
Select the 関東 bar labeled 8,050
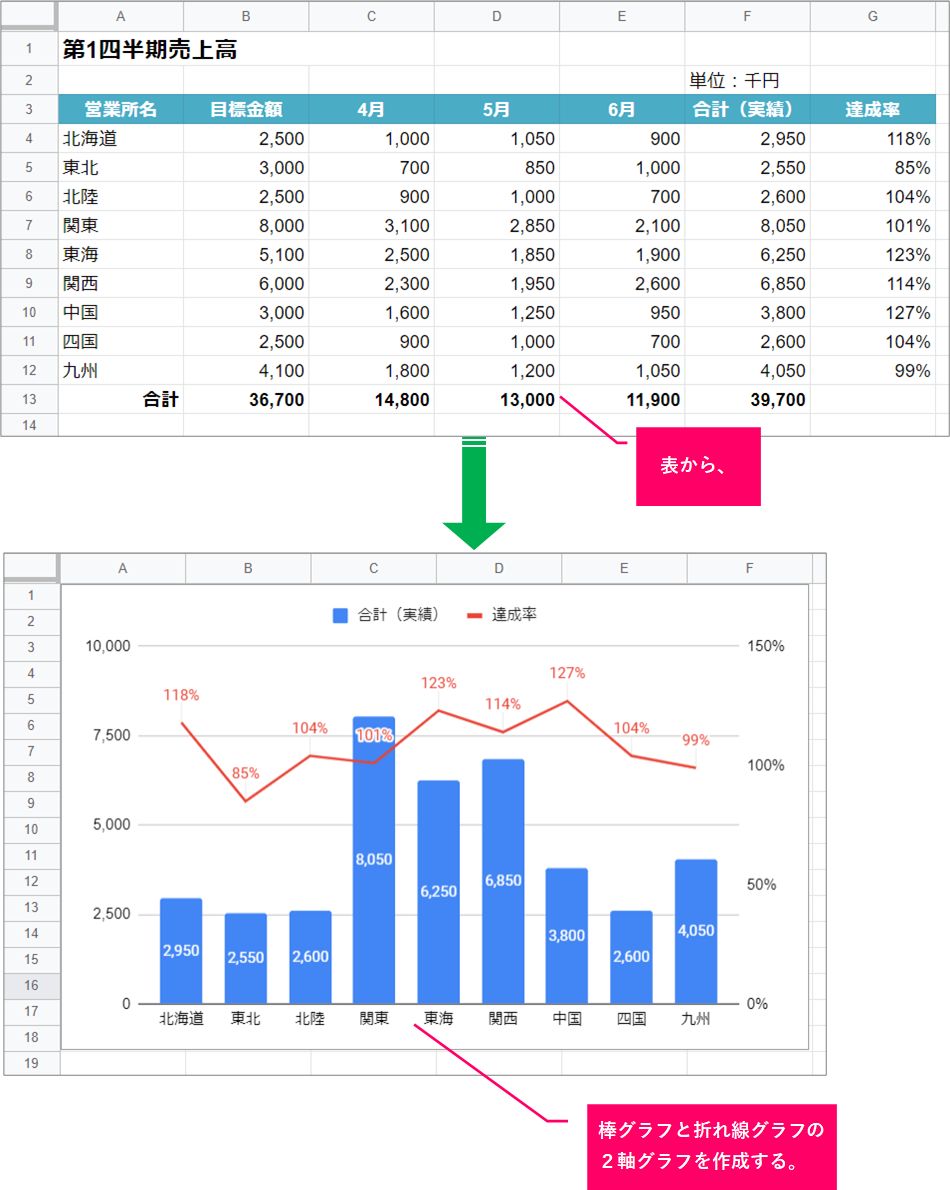[x=374, y=858]
